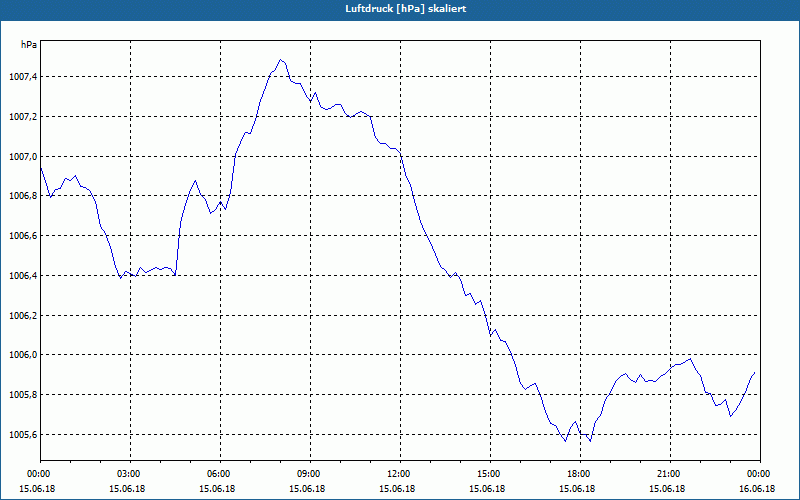Click the 15.06.18 date under 18:00
This screenshot has height=500, width=800.
pyautogui.click(x=577, y=489)
